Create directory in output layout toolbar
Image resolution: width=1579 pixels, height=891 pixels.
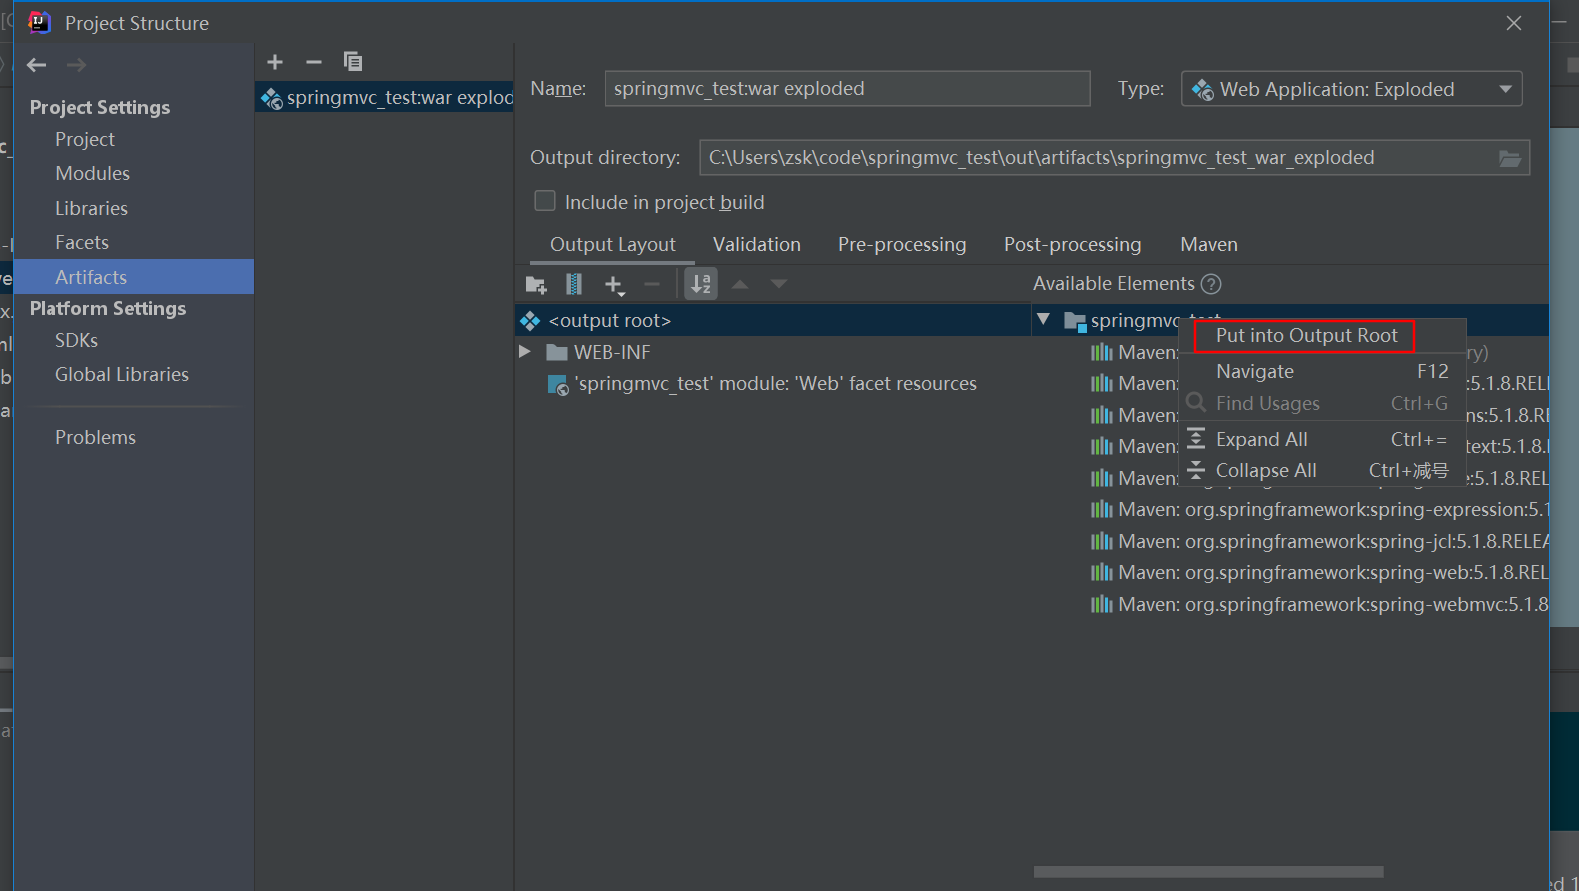point(536,285)
